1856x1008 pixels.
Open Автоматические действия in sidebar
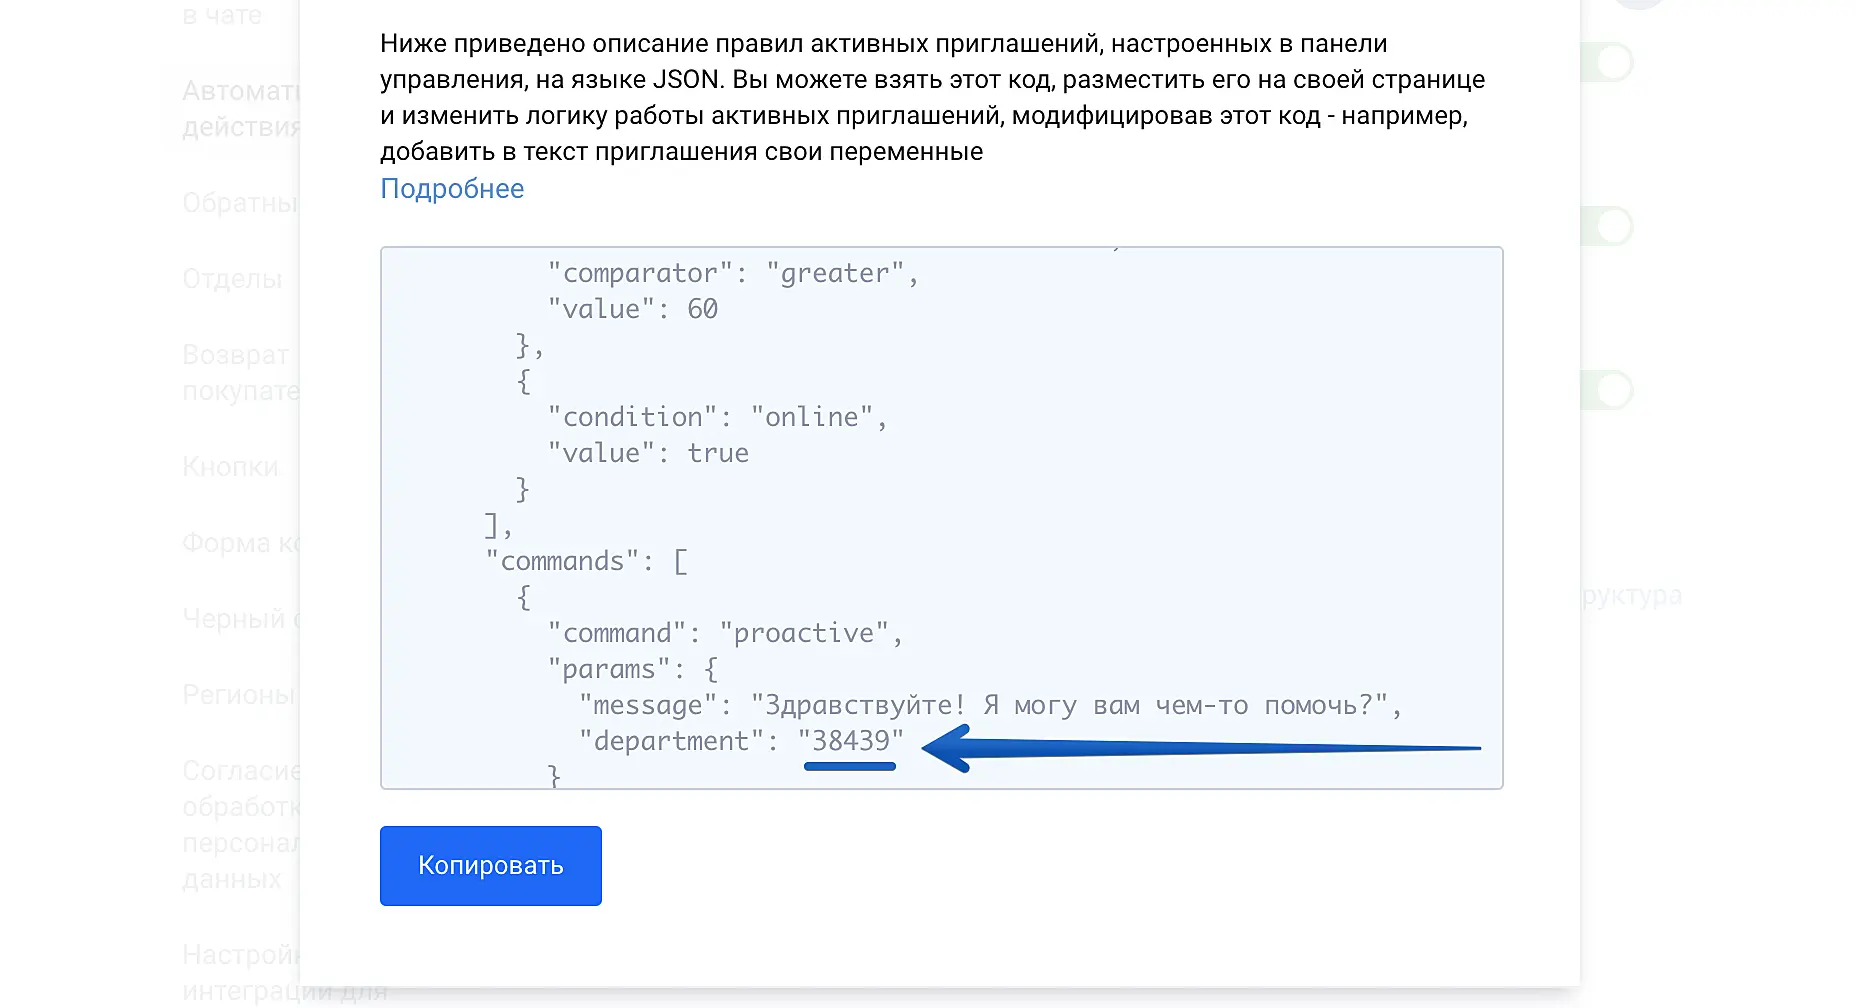click(240, 109)
